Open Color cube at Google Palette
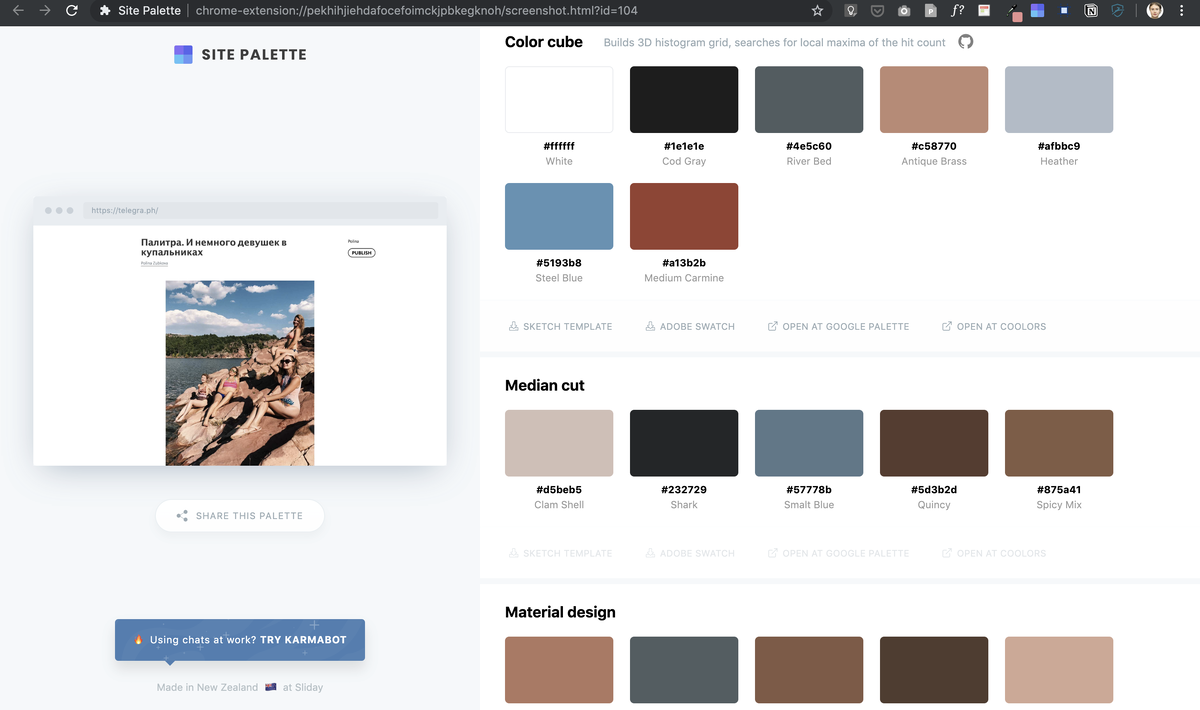Screen dimensions: 1200x710 pos(838,326)
